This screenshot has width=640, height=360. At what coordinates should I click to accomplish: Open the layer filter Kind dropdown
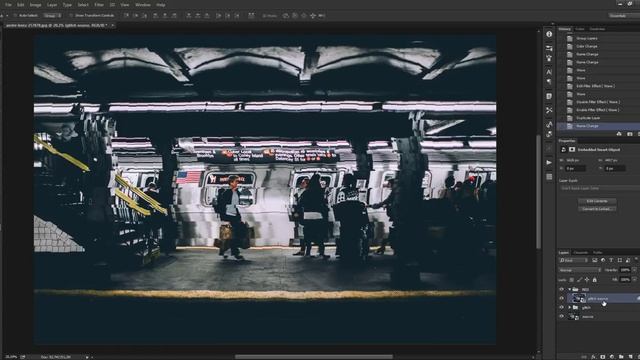573,260
